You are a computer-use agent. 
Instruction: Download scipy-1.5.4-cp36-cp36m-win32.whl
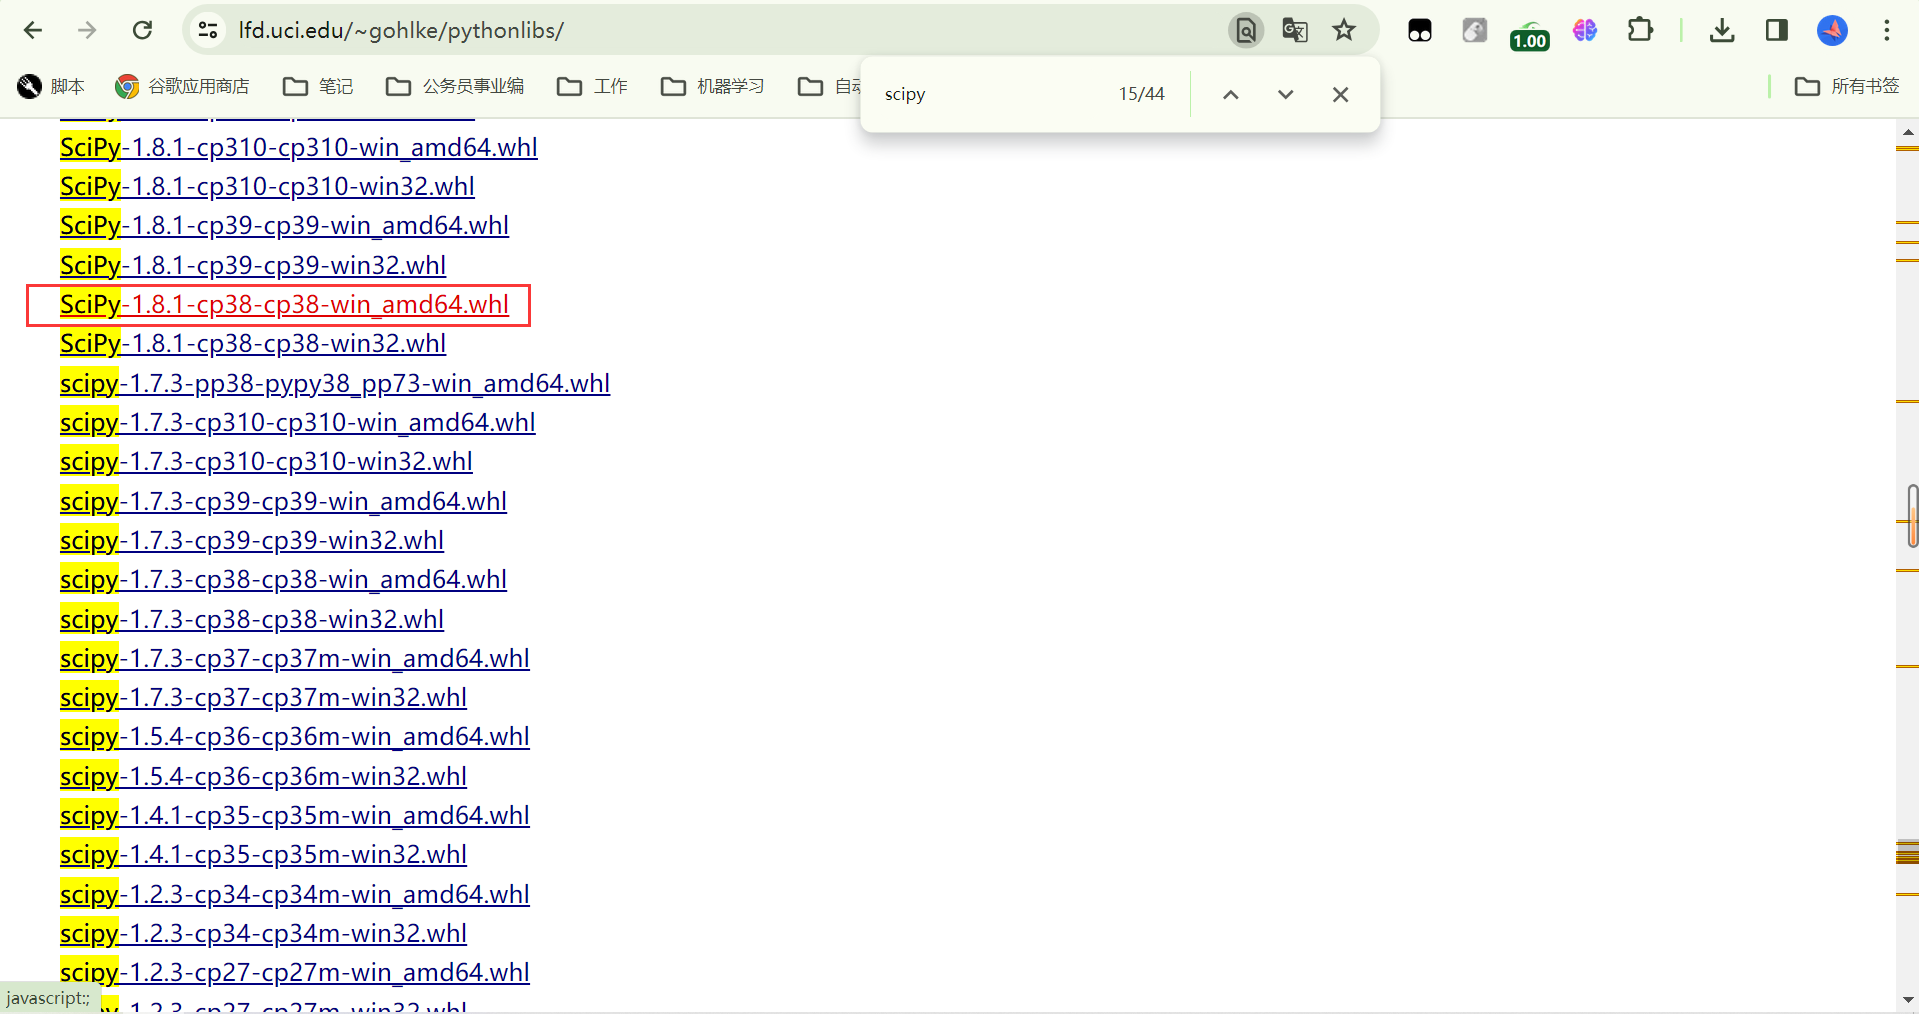pyautogui.click(x=263, y=776)
